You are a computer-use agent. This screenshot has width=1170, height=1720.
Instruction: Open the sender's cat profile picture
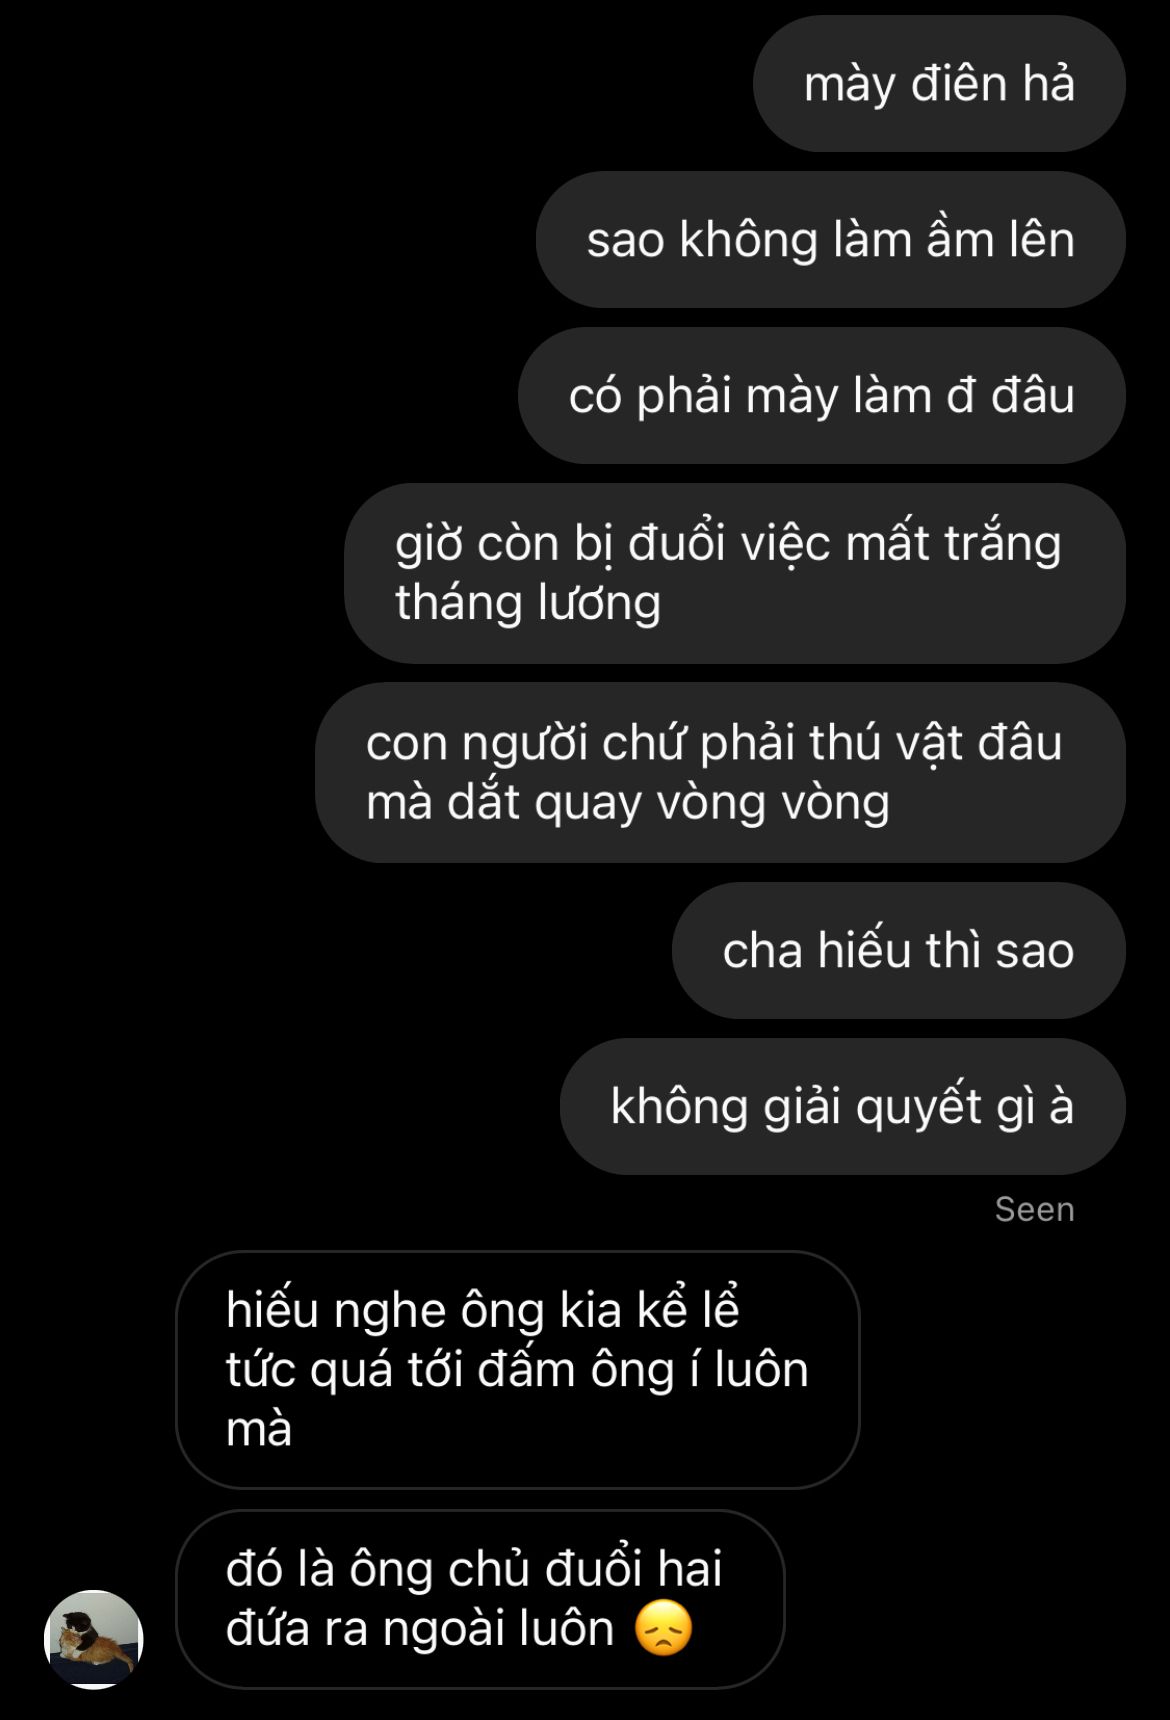click(94, 1639)
